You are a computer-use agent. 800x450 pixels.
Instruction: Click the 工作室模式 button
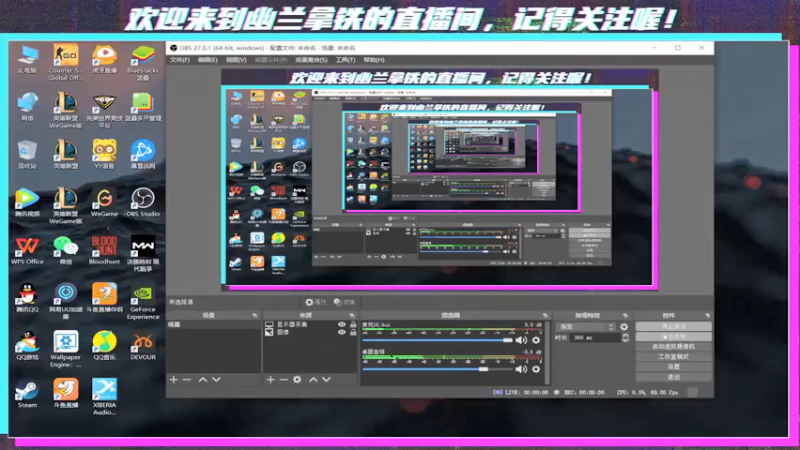[x=673, y=357]
